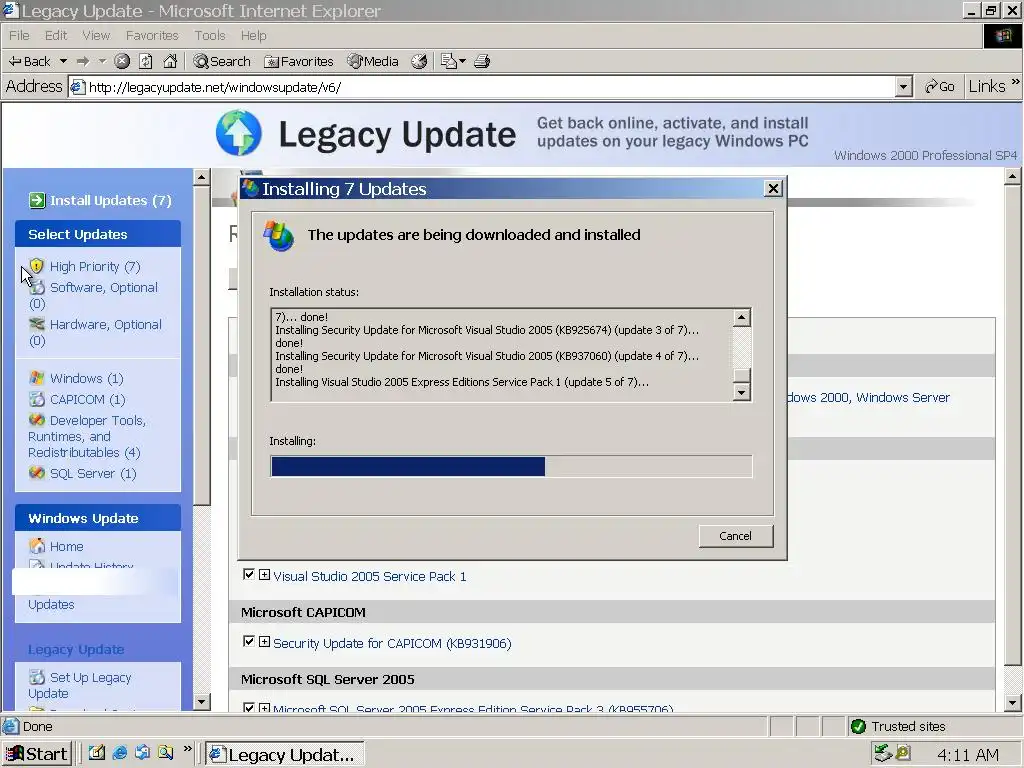Click the High Priority shield icon
1024x768 pixels.
[37, 266]
